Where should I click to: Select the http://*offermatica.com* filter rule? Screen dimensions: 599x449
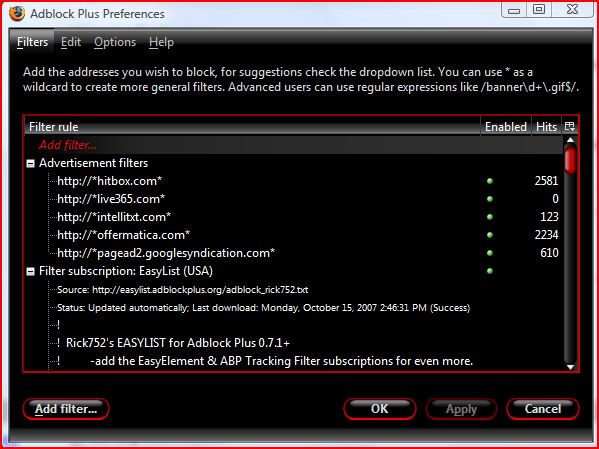pyautogui.click(x=293, y=235)
